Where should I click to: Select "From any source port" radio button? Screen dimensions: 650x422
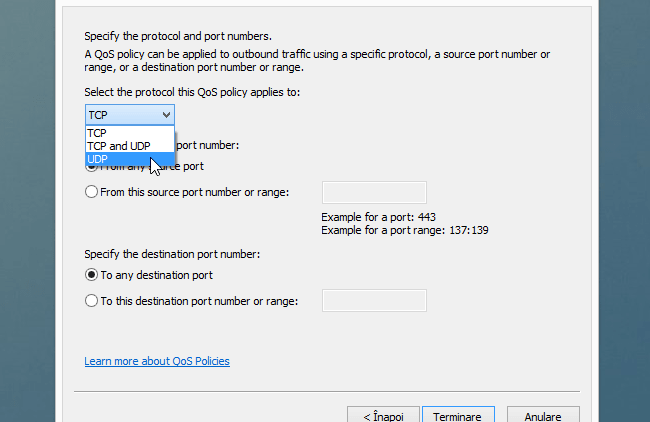tap(92, 166)
